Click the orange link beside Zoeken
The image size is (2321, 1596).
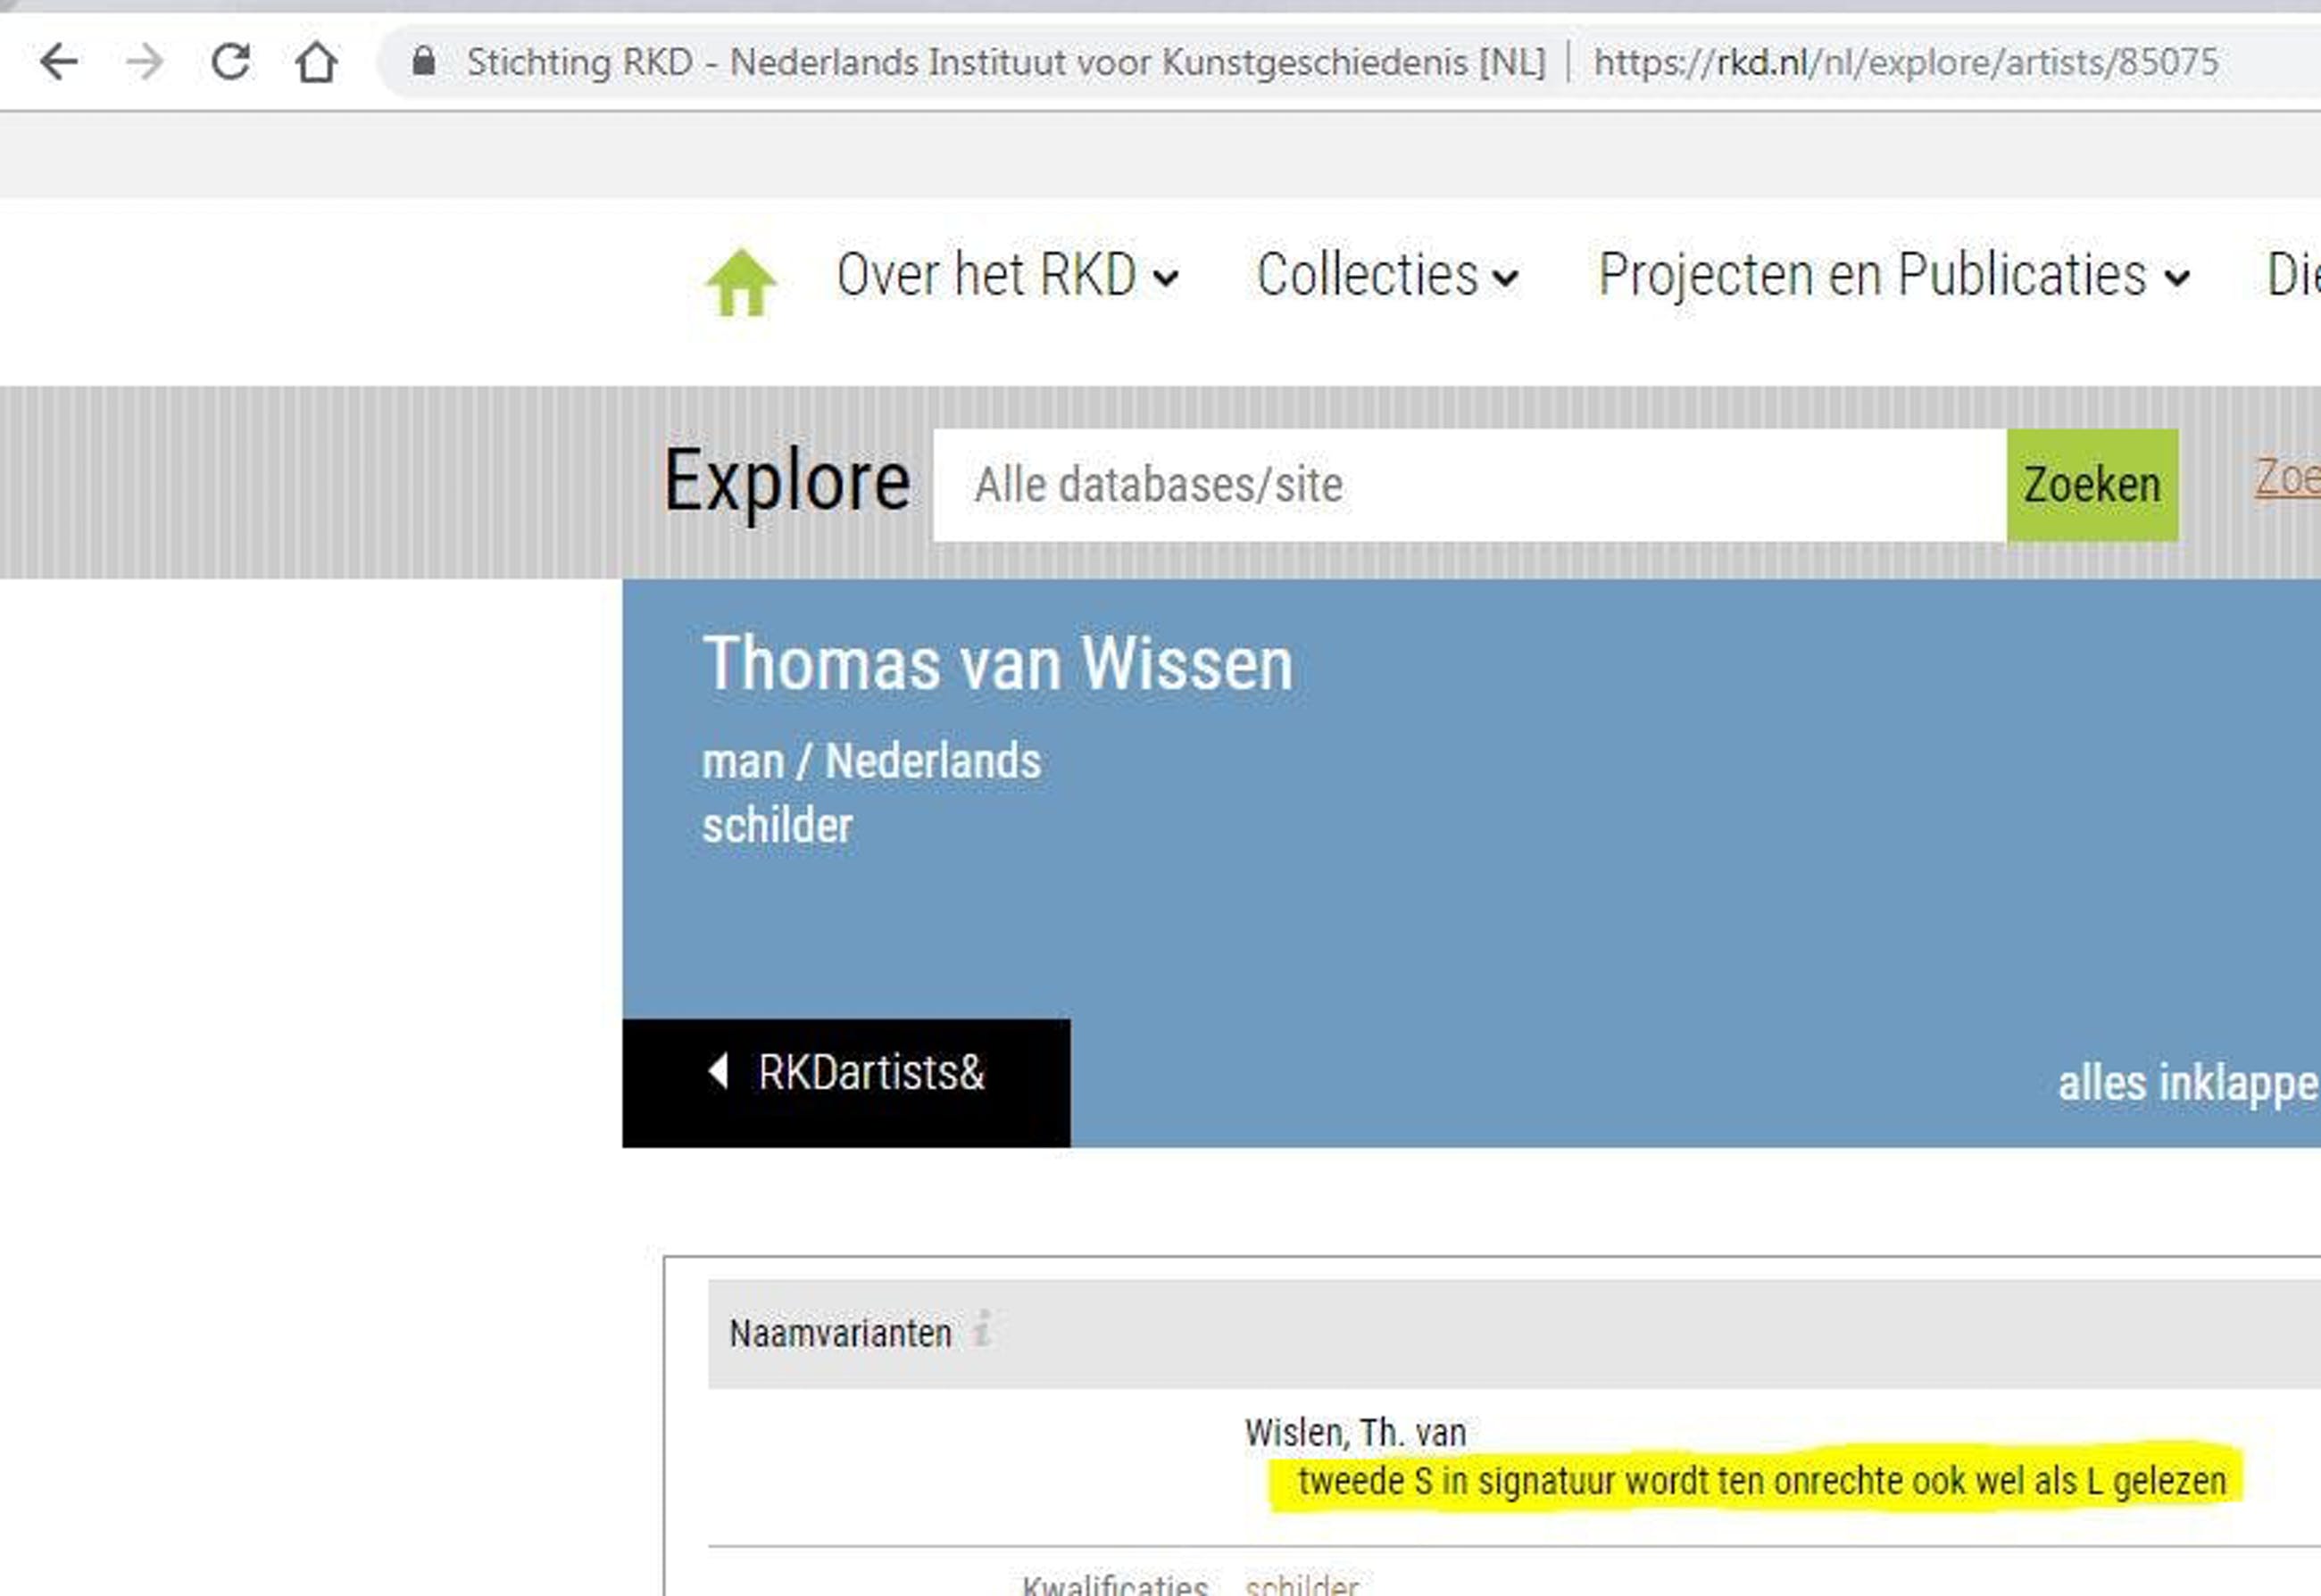point(2287,478)
